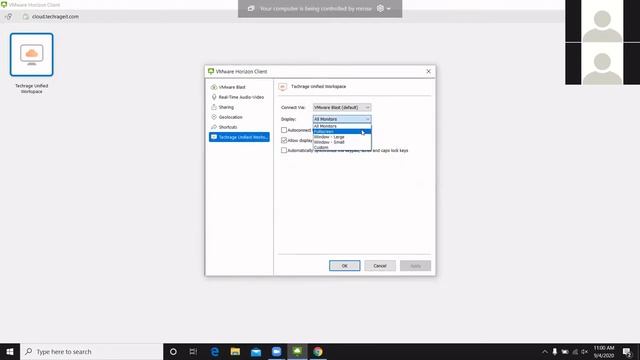Choose Window - Large display option

pos(342,137)
